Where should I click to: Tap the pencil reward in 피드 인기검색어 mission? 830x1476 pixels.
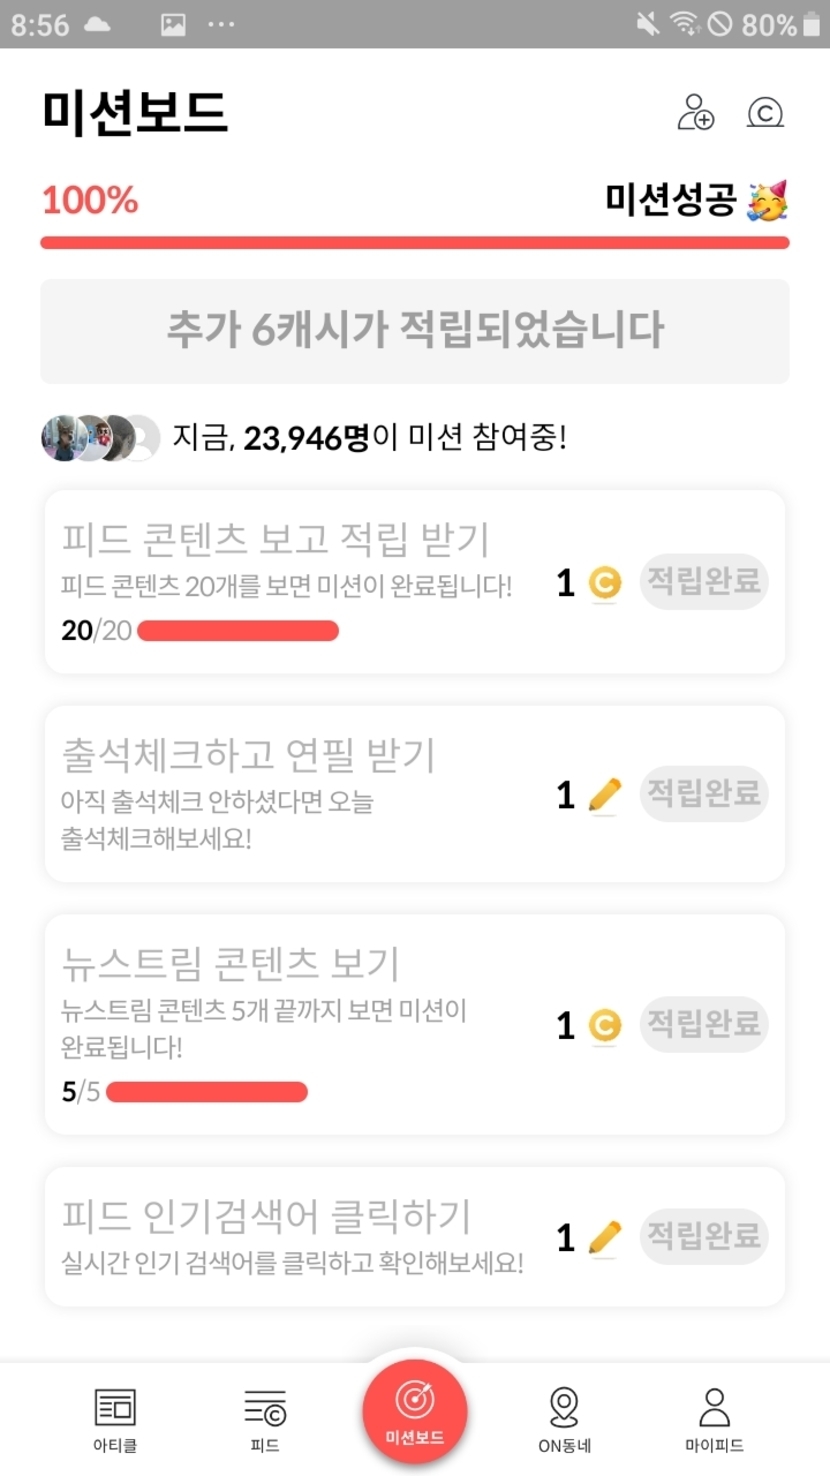(604, 1238)
